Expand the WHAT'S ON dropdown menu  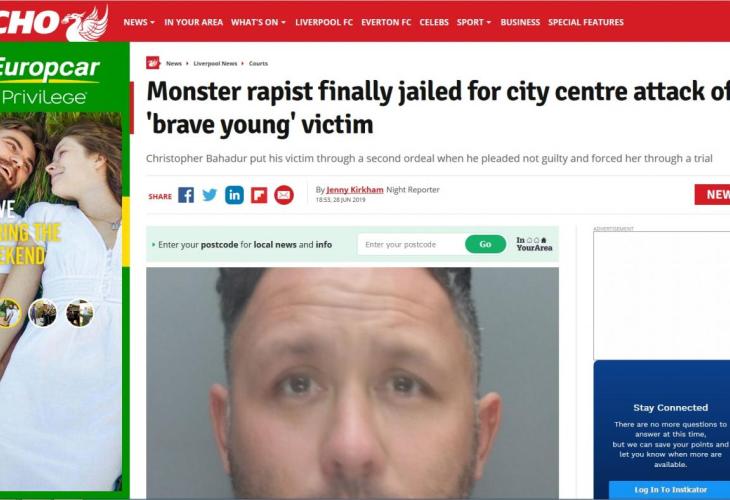point(258,22)
